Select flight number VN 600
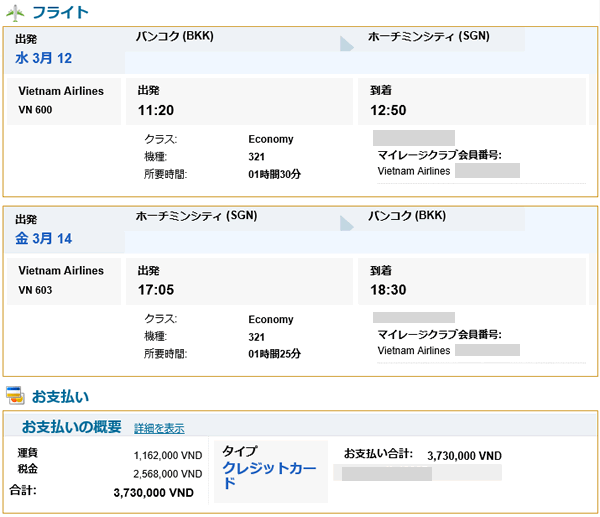Viewport: 600px width, 517px height. (x=35, y=110)
